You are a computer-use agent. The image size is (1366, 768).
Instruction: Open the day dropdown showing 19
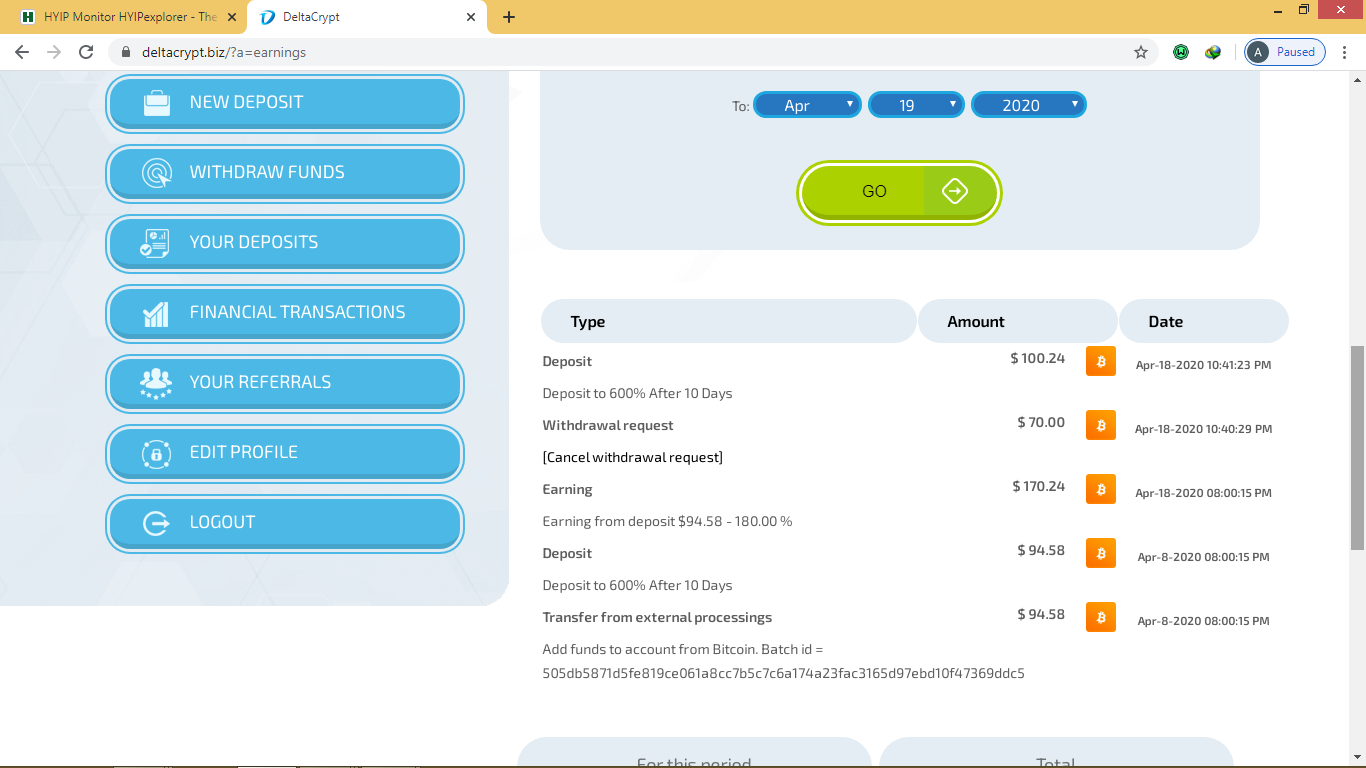click(x=915, y=105)
